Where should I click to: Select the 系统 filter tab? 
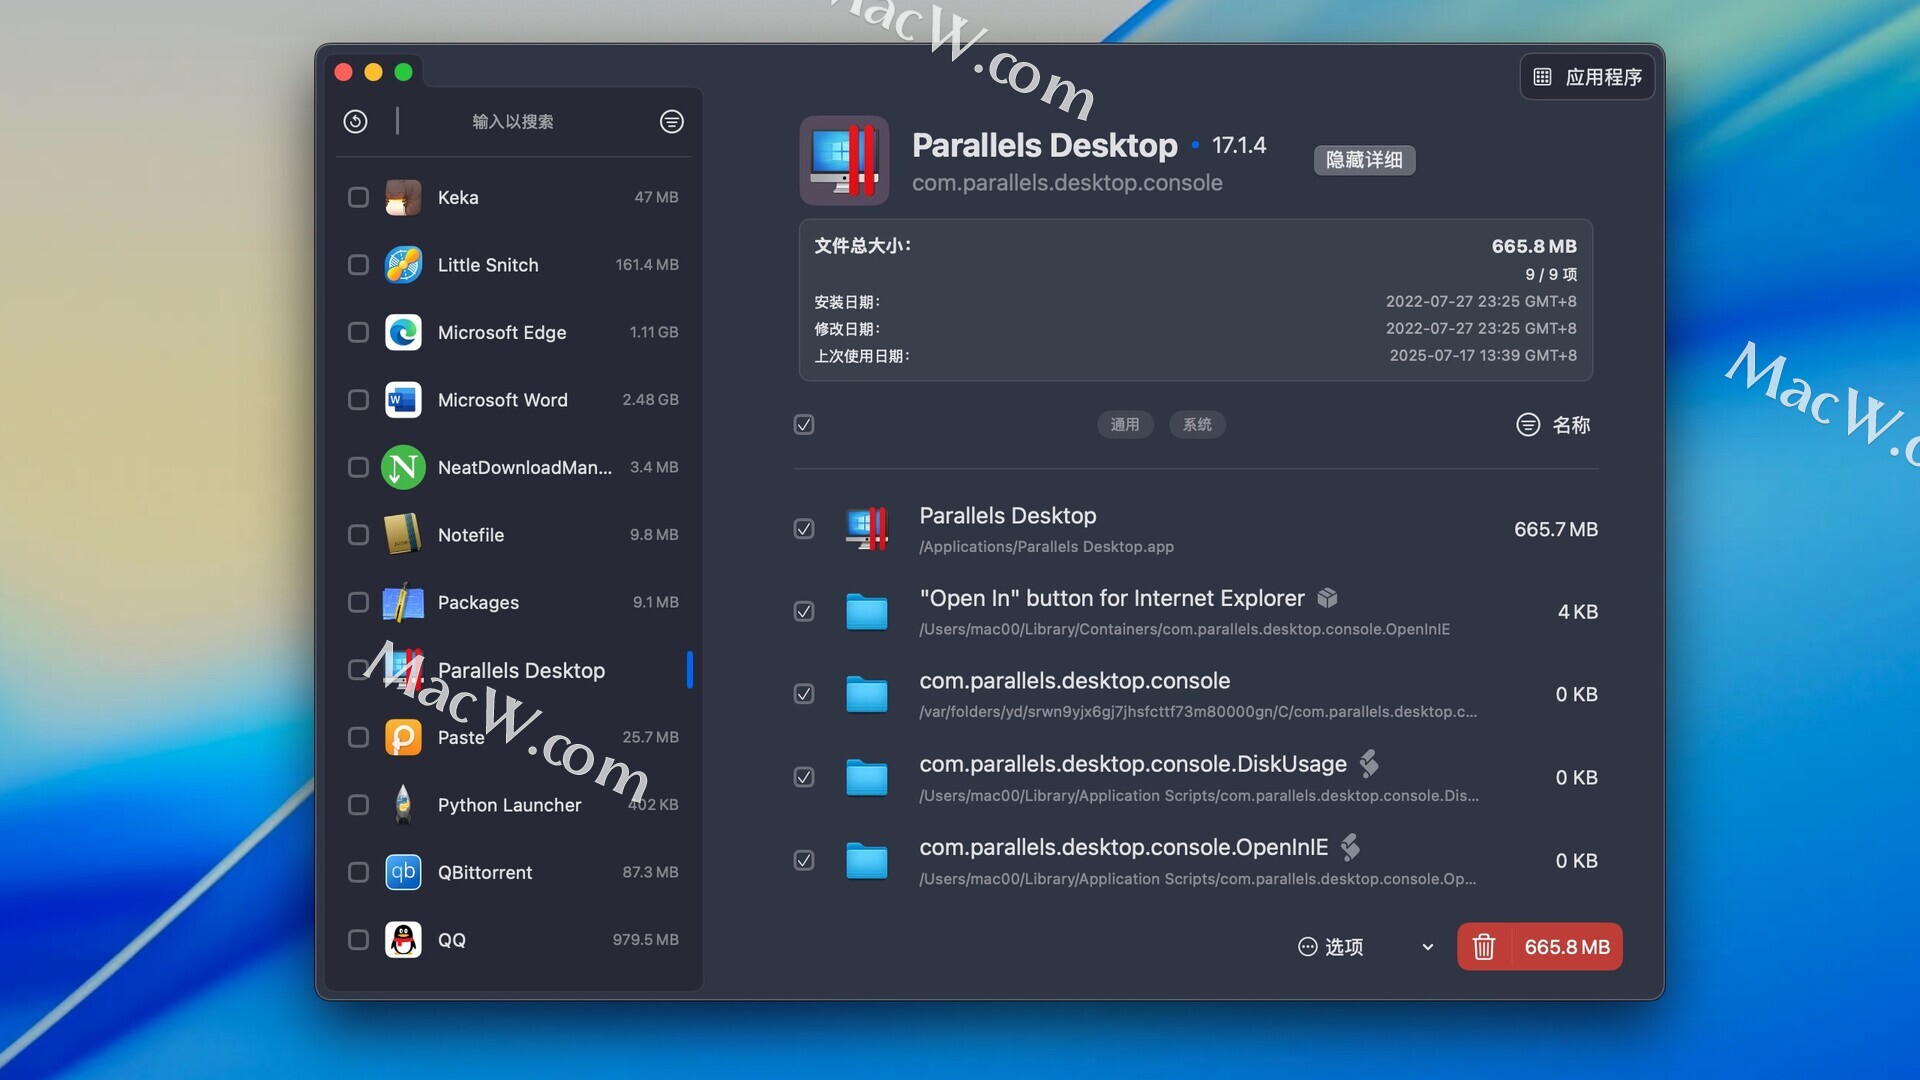coord(1197,425)
